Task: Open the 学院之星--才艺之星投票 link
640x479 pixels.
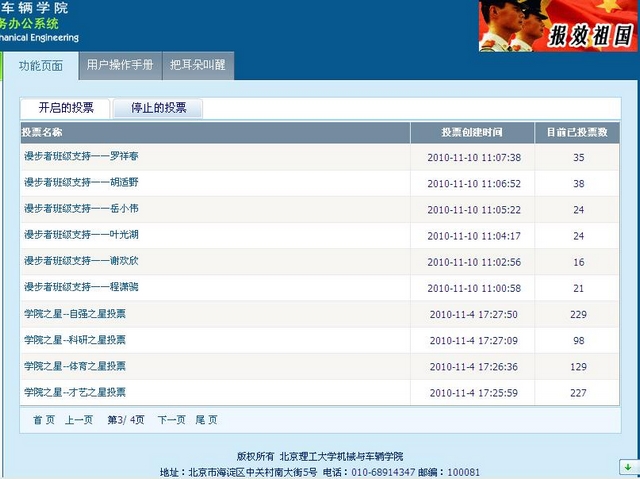Action: (75, 392)
